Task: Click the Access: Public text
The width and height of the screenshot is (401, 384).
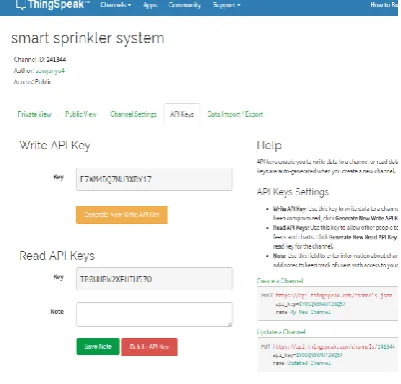Action: pos(32,82)
